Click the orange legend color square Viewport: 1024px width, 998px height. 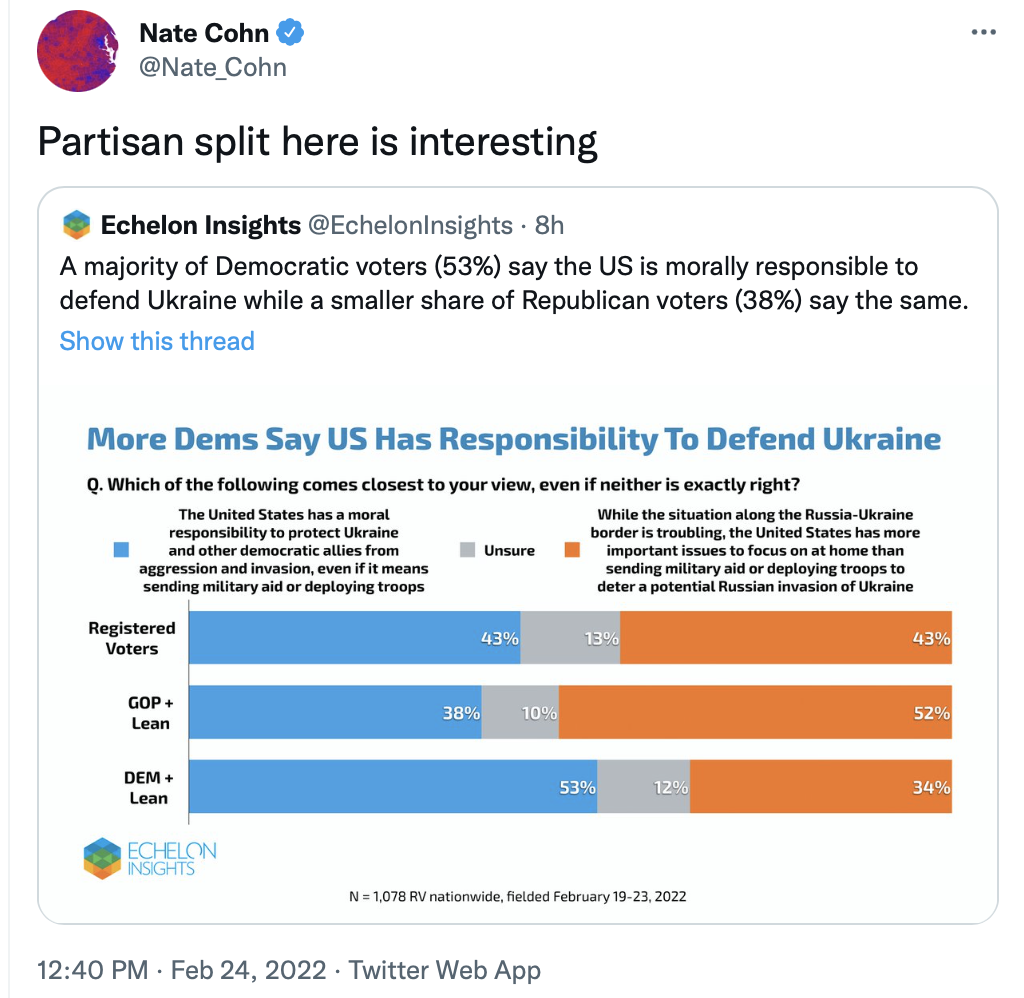point(572,550)
